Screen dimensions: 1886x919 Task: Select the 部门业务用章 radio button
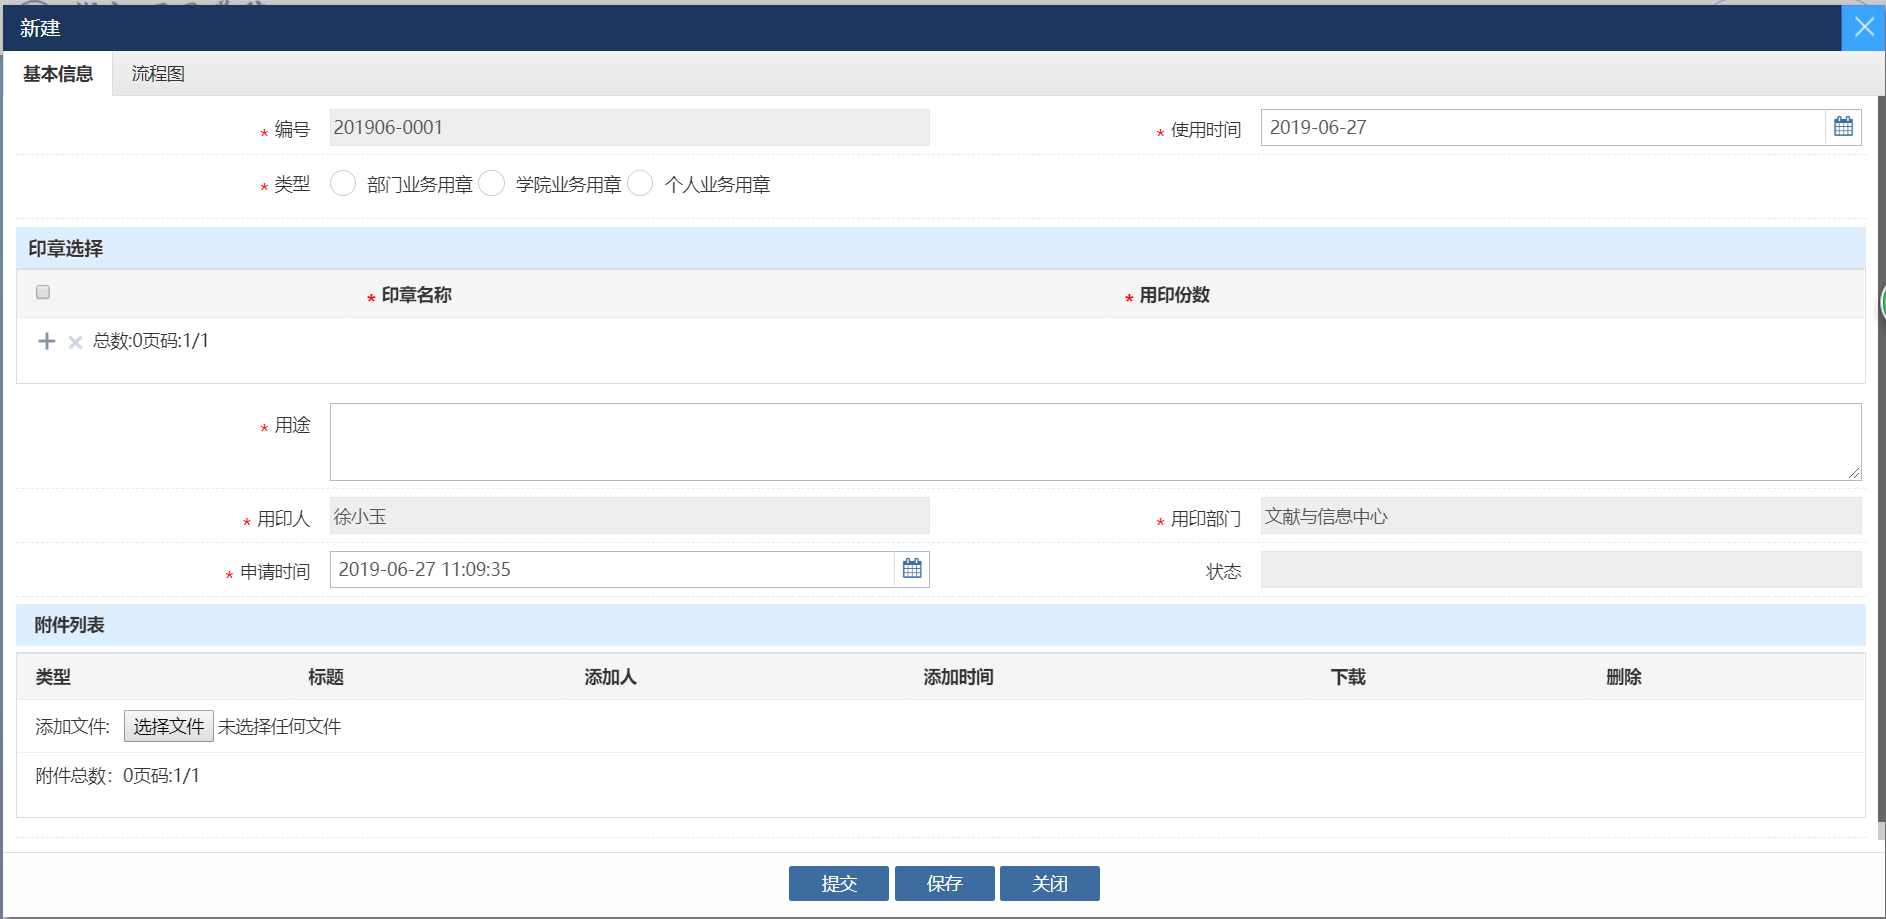coord(343,184)
